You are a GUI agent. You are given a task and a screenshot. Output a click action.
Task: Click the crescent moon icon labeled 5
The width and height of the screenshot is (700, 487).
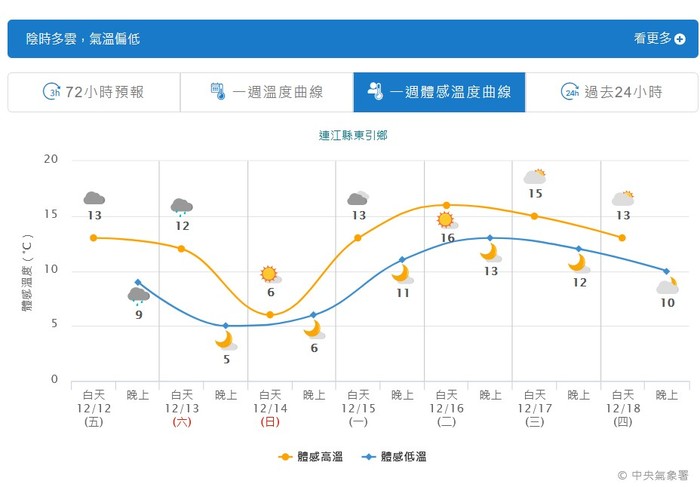[x=226, y=341]
